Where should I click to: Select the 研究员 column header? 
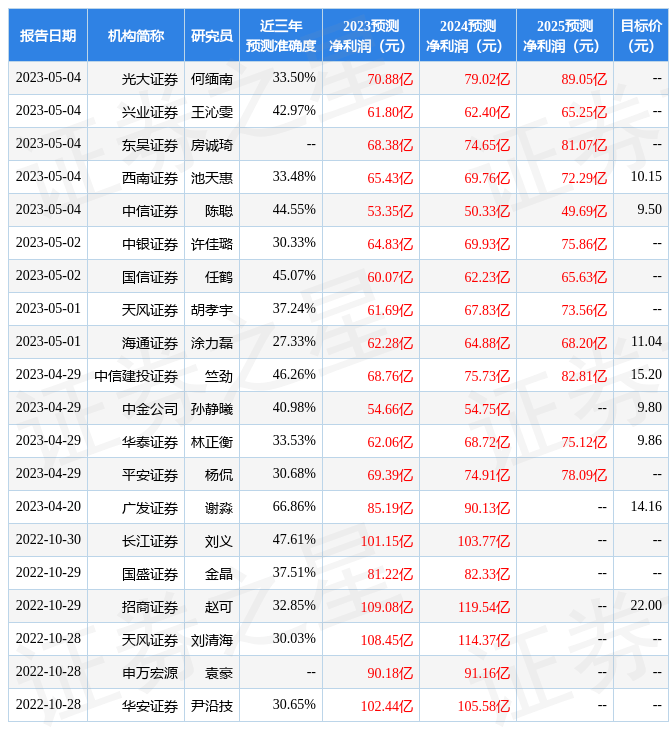click(x=212, y=35)
